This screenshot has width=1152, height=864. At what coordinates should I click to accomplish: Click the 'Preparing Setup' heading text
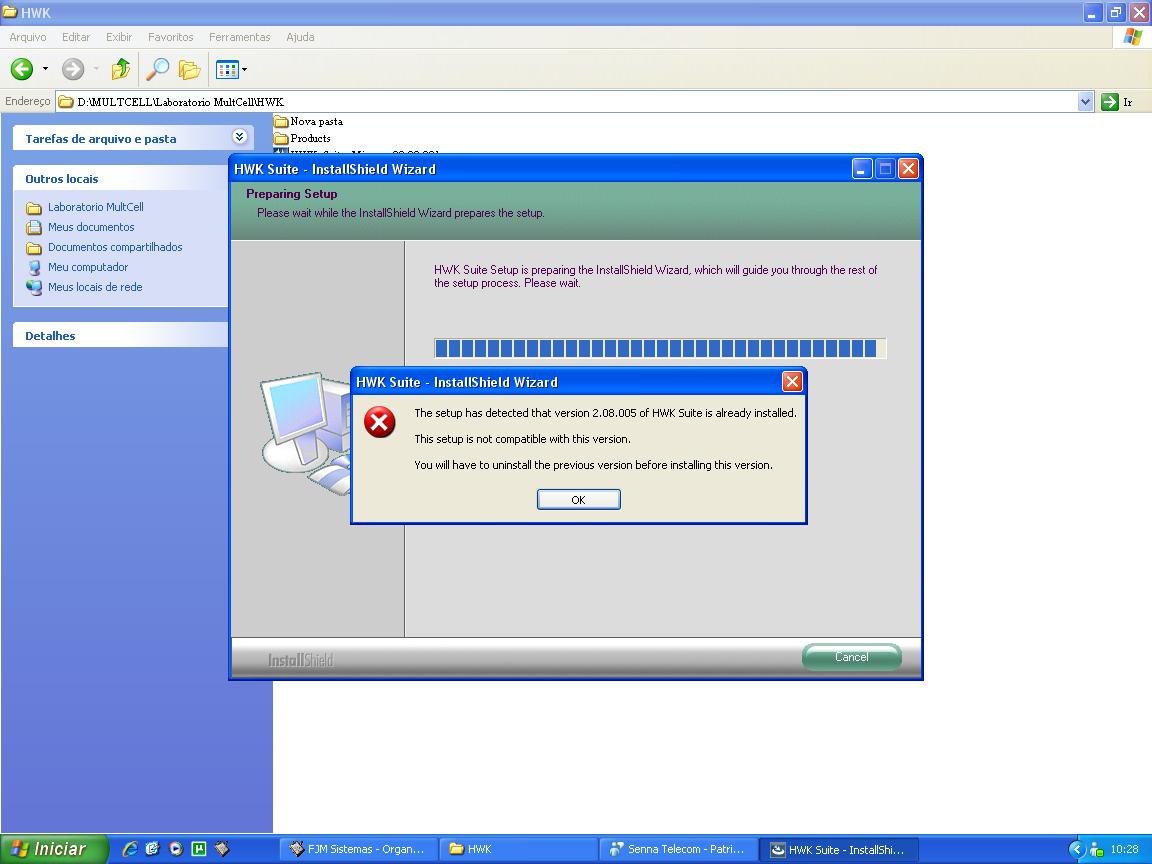click(x=292, y=194)
